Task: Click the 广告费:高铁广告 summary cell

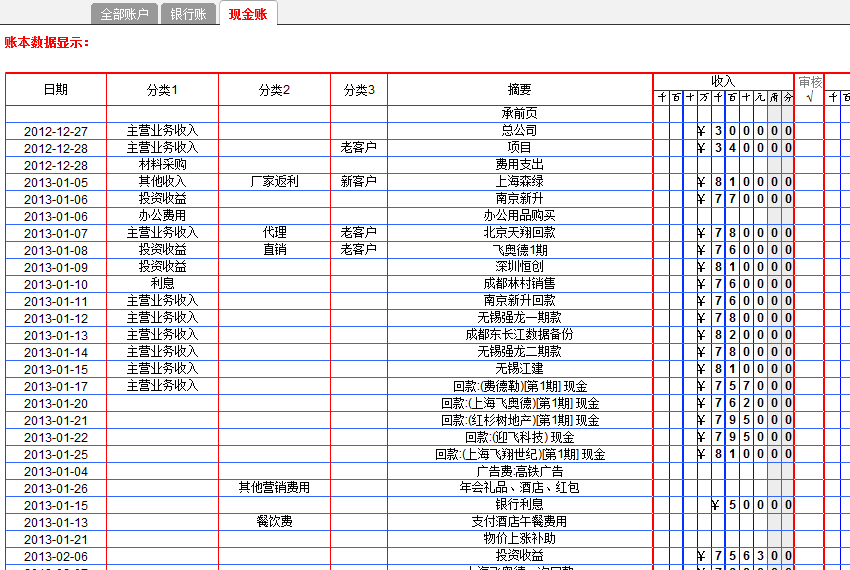Action: 520,471
